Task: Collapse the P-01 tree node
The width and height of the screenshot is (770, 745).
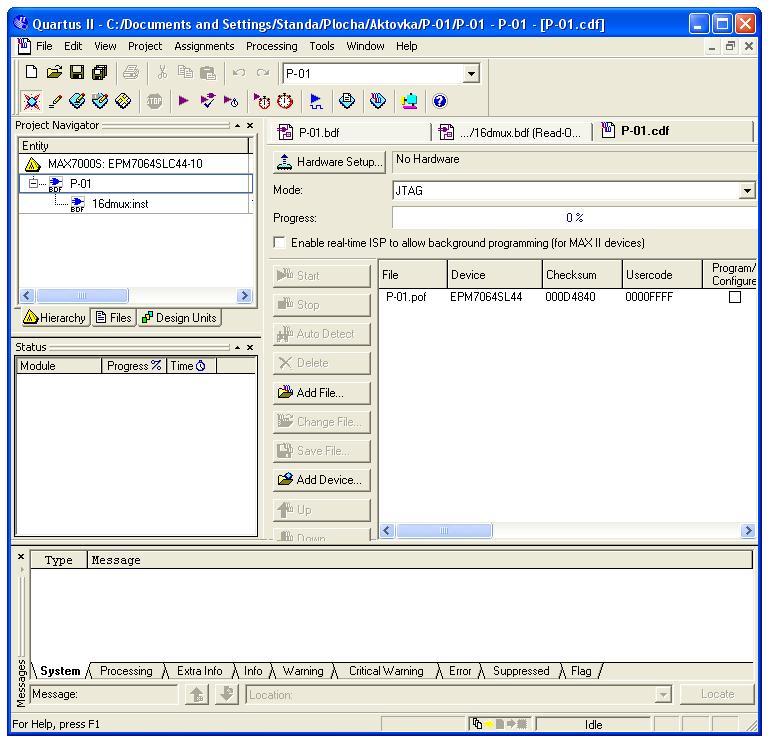Action: pyautogui.click(x=33, y=183)
